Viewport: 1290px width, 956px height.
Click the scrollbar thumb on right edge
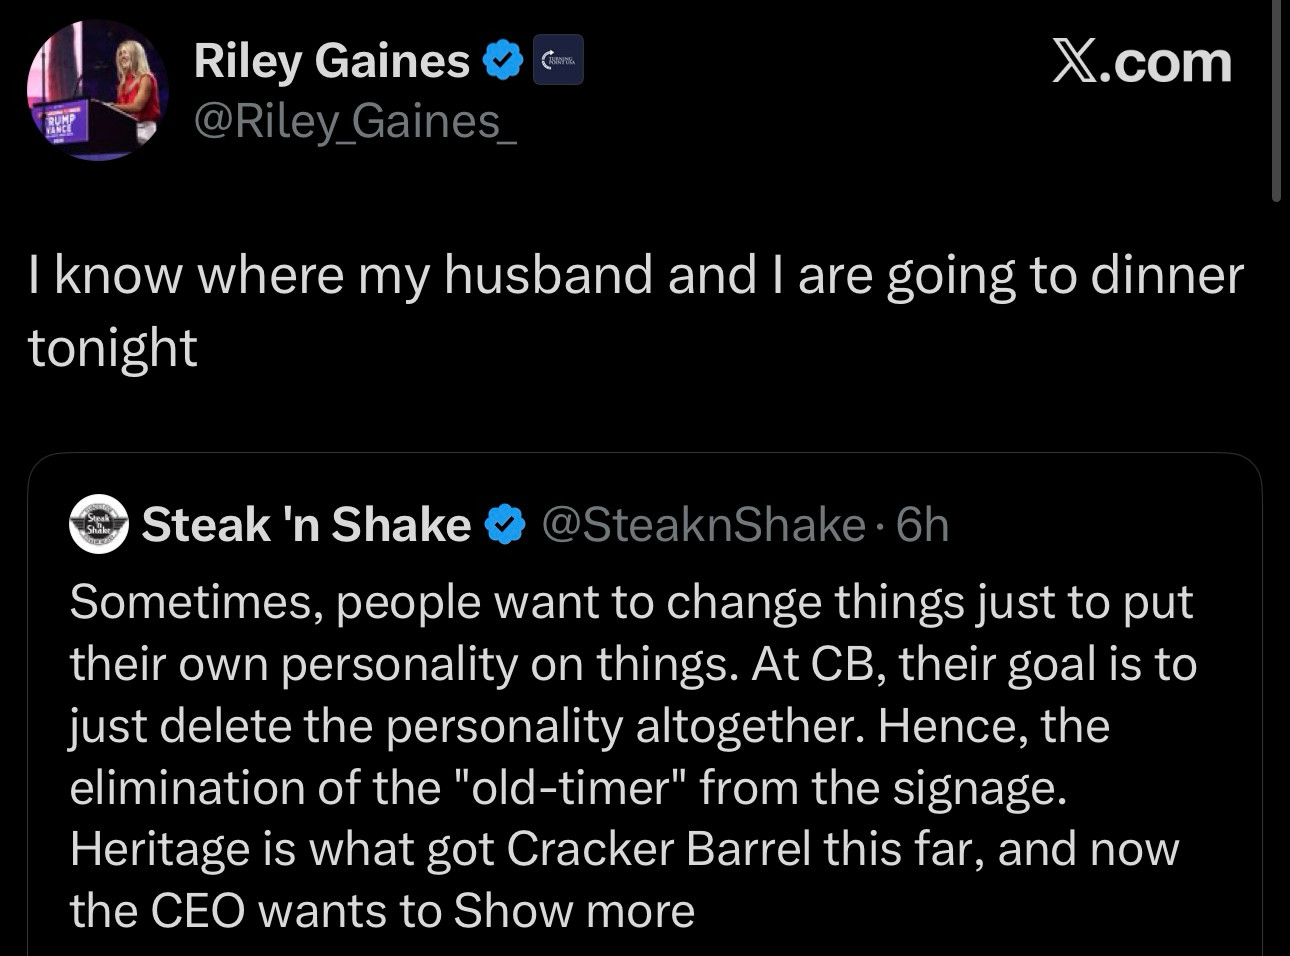(1276, 100)
